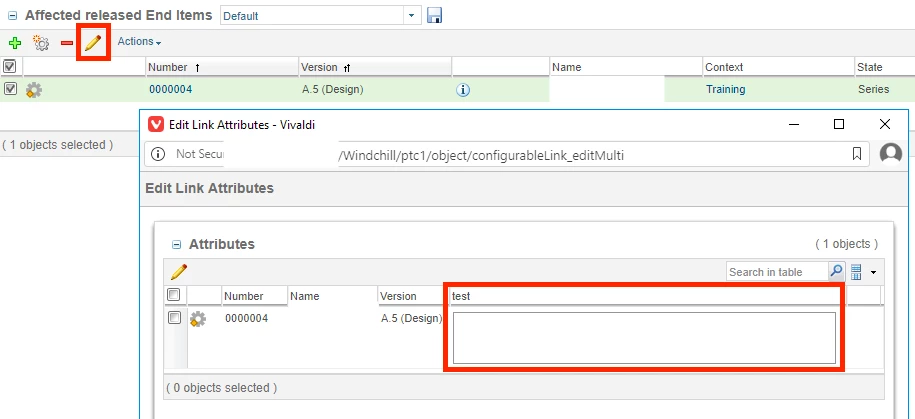915x419 pixels.
Task: Toggle select-all checkbox in Attributes table header
Action: 173,295
